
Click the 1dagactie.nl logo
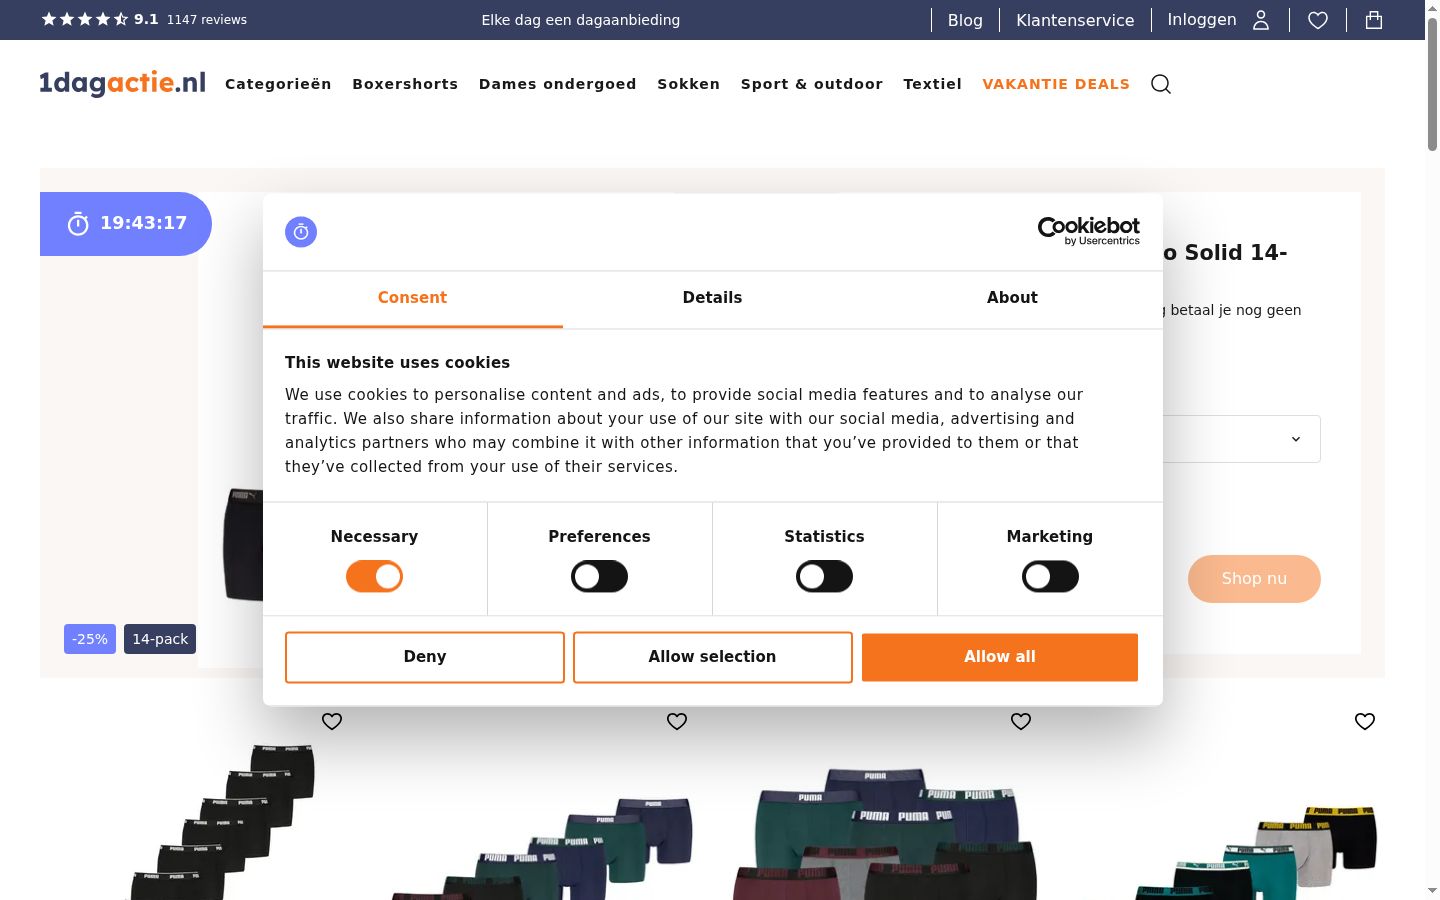(122, 83)
